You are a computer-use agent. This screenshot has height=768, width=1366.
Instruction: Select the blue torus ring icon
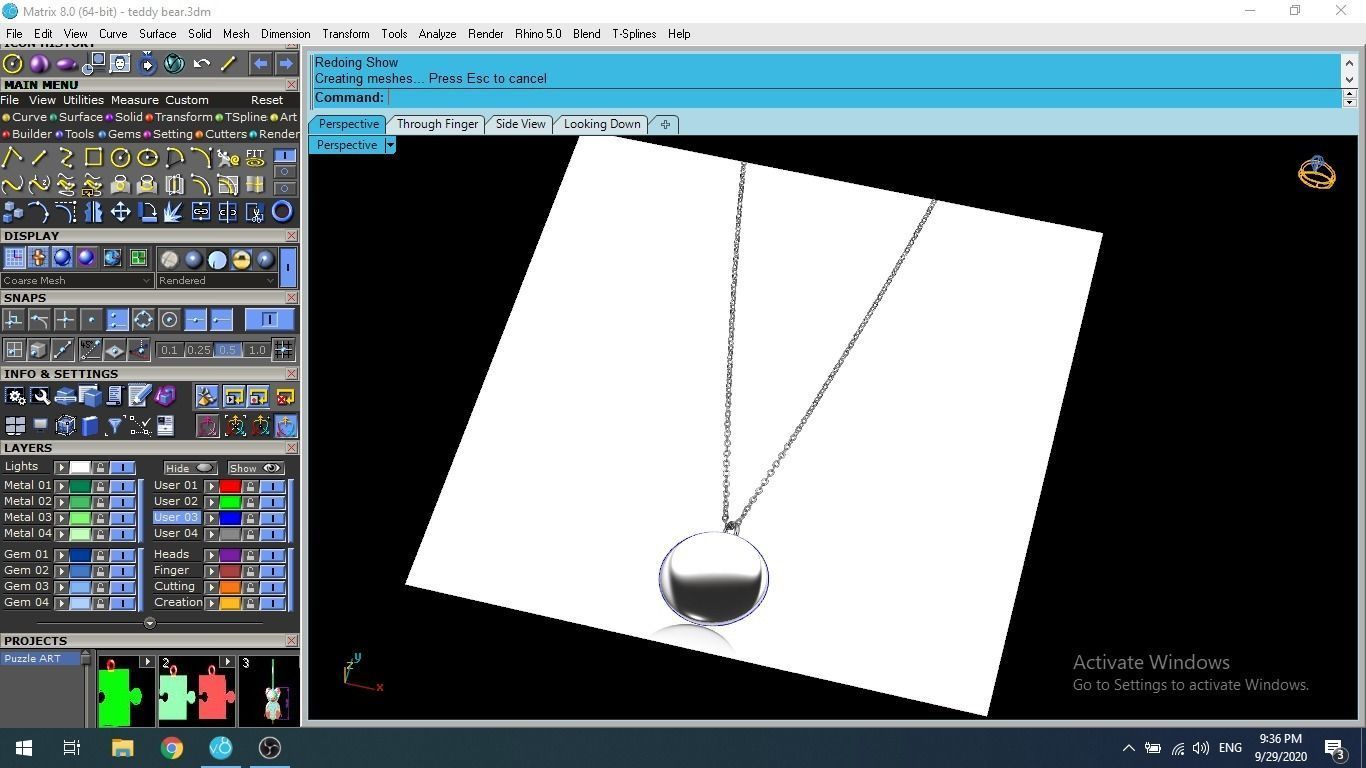coord(282,211)
